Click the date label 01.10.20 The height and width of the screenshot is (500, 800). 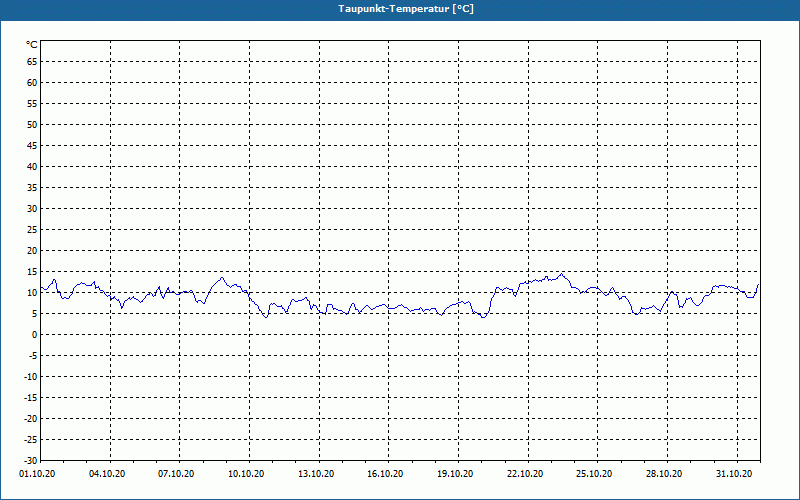pyautogui.click(x=37, y=474)
